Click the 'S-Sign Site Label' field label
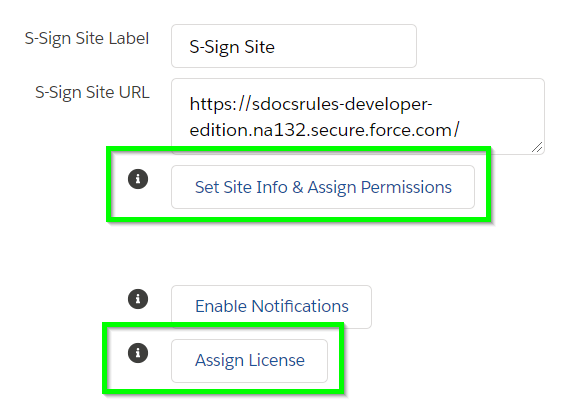The width and height of the screenshot is (573, 407). pyautogui.click(x=87, y=39)
